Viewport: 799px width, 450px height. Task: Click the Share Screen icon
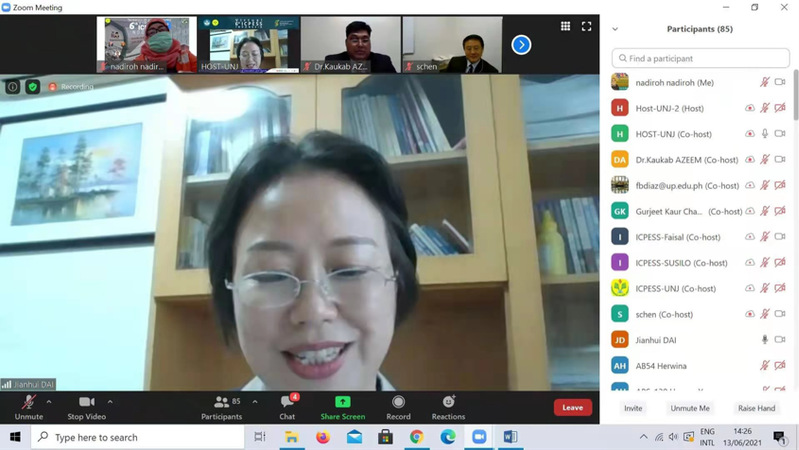(x=342, y=405)
